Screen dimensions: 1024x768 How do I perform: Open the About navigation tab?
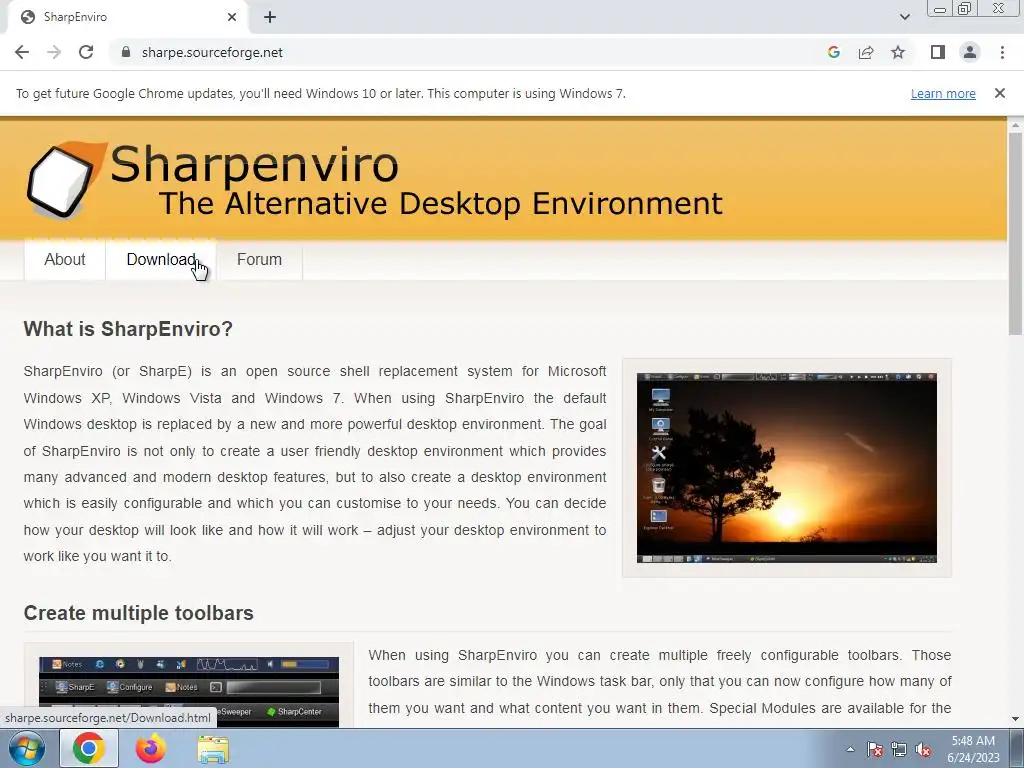pos(65,259)
